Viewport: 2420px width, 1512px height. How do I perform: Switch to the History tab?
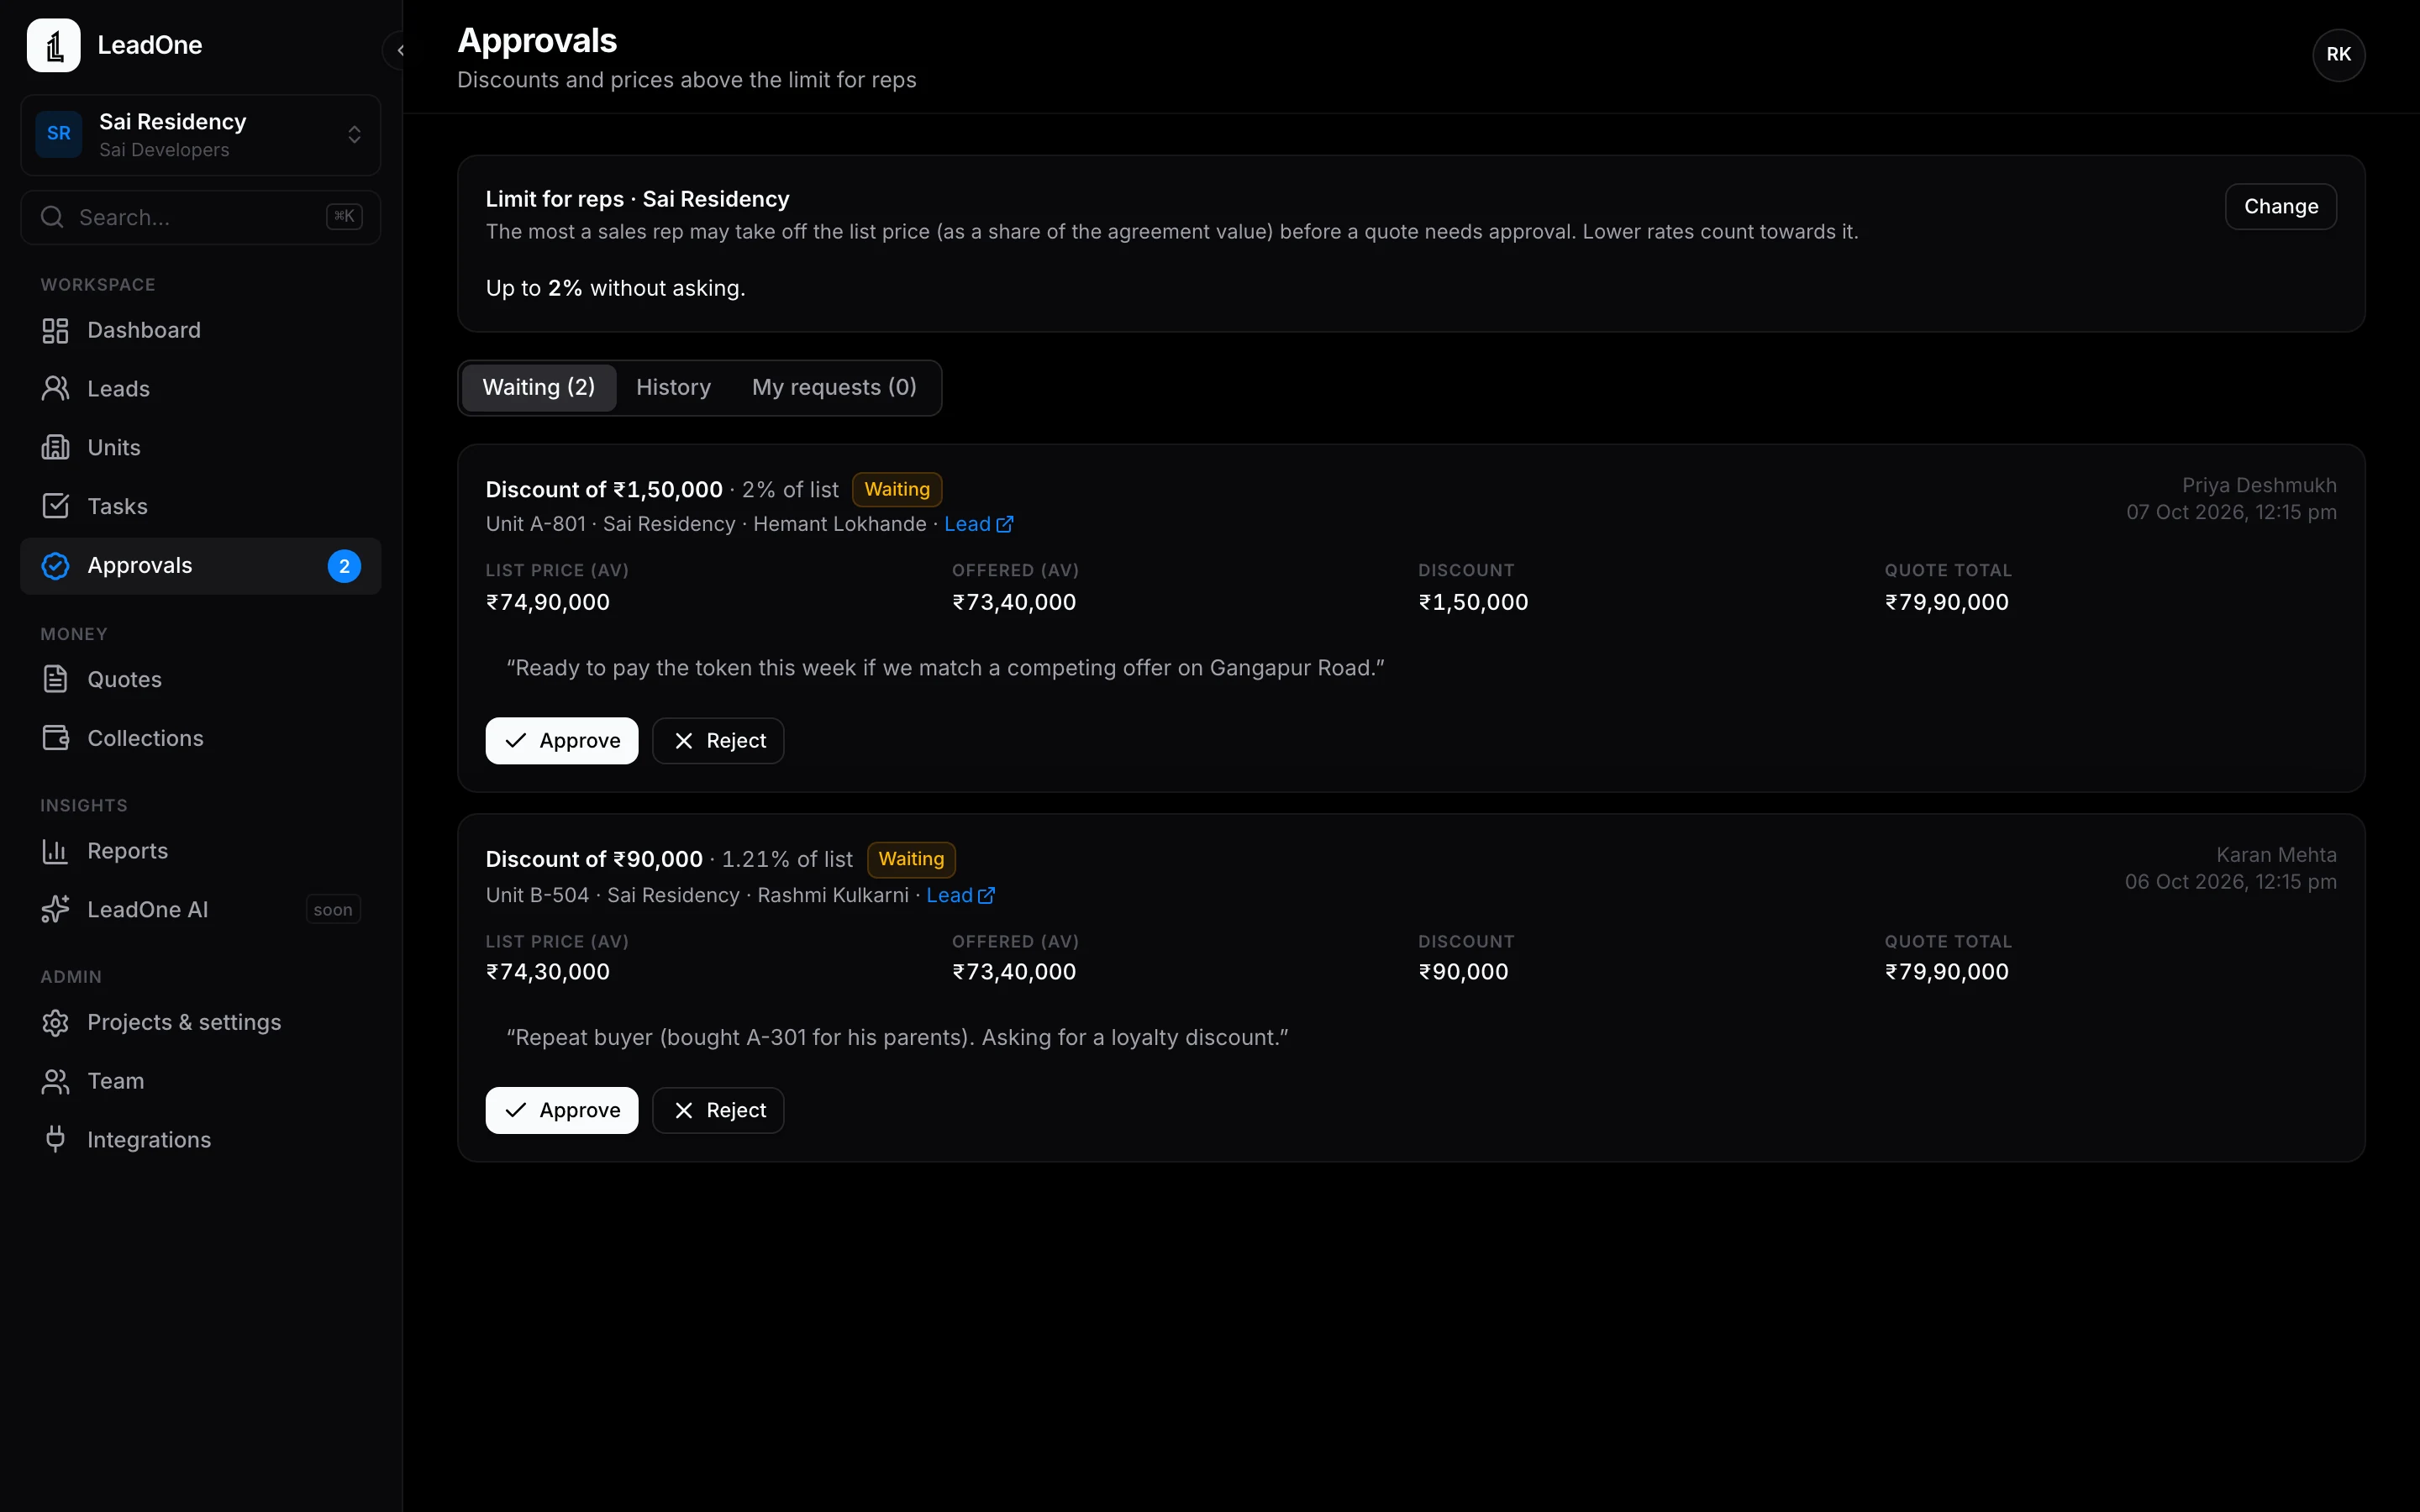click(673, 388)
